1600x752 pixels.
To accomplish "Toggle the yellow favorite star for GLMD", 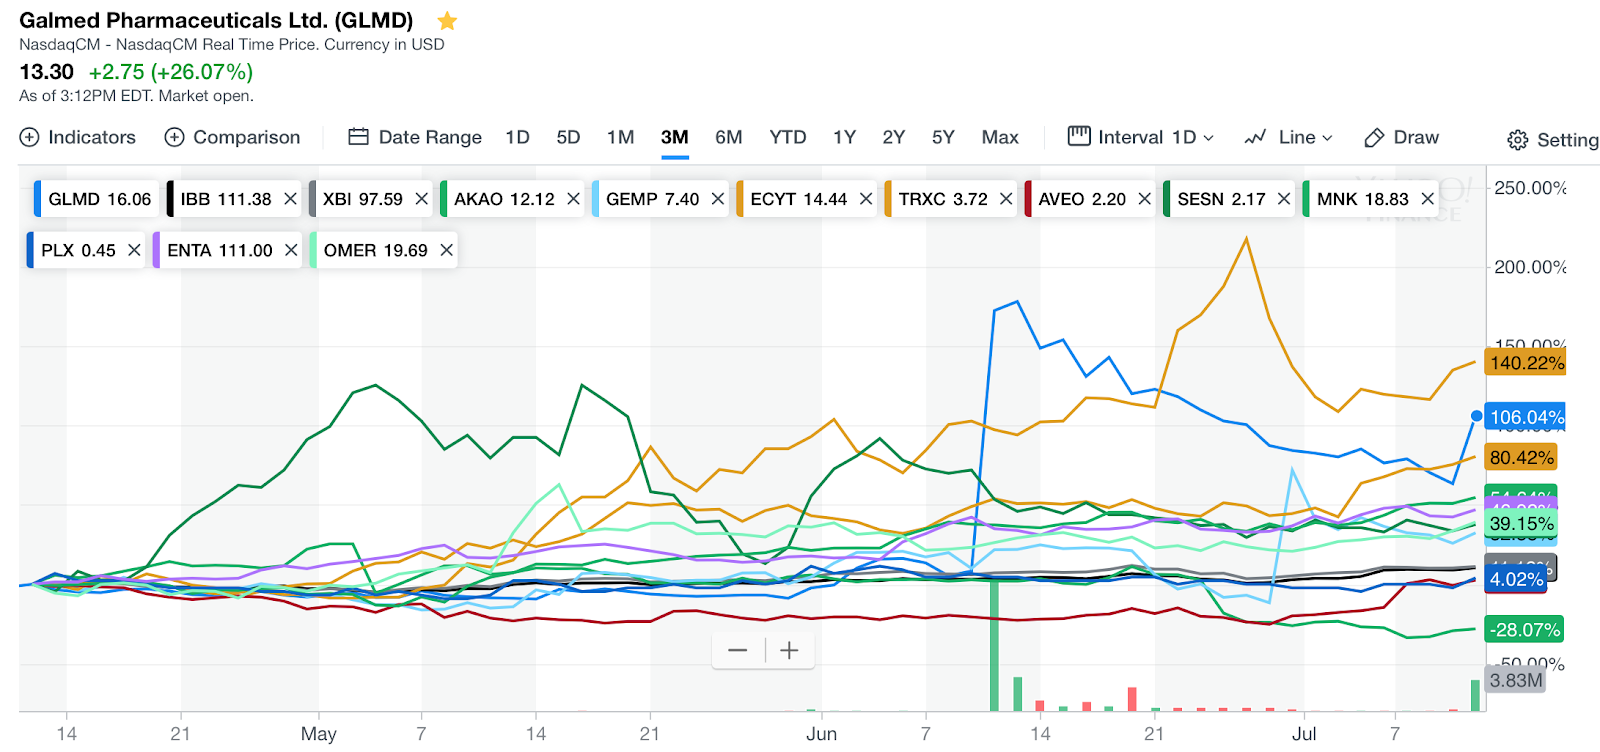I will click(x=447, y=21).
